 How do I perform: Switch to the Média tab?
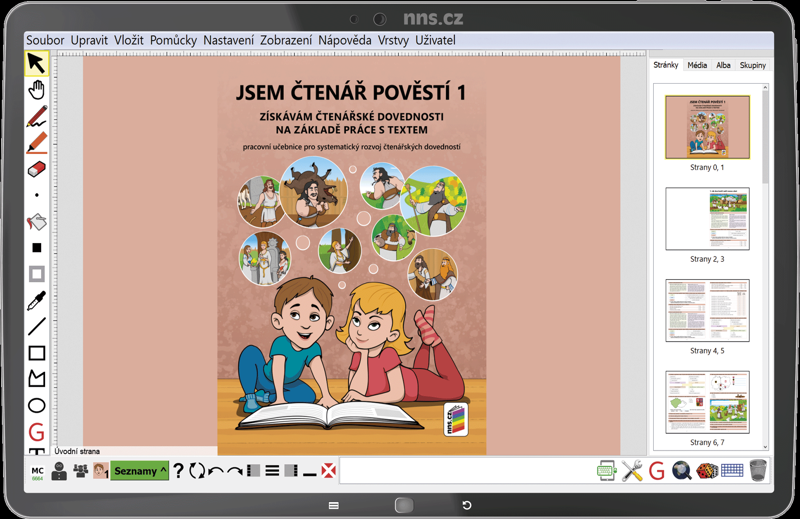(697, 65)
